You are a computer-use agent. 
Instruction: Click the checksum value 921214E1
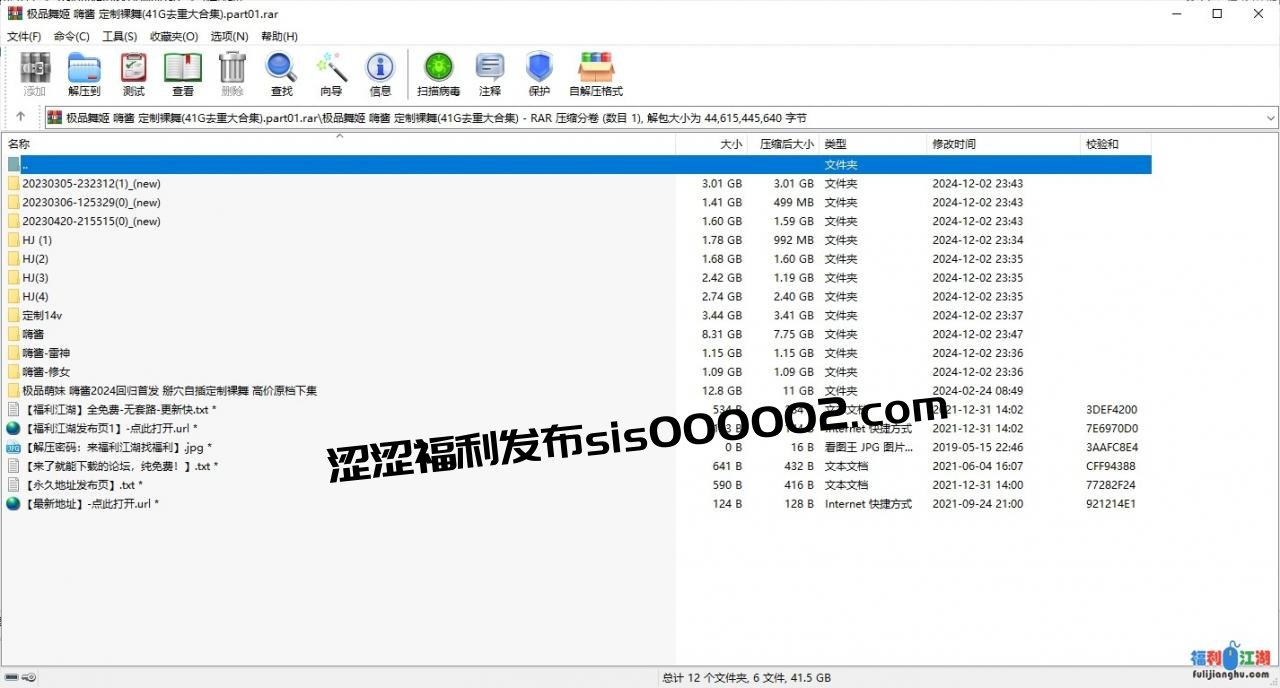pyautogui.click(x=1111, y=504)
